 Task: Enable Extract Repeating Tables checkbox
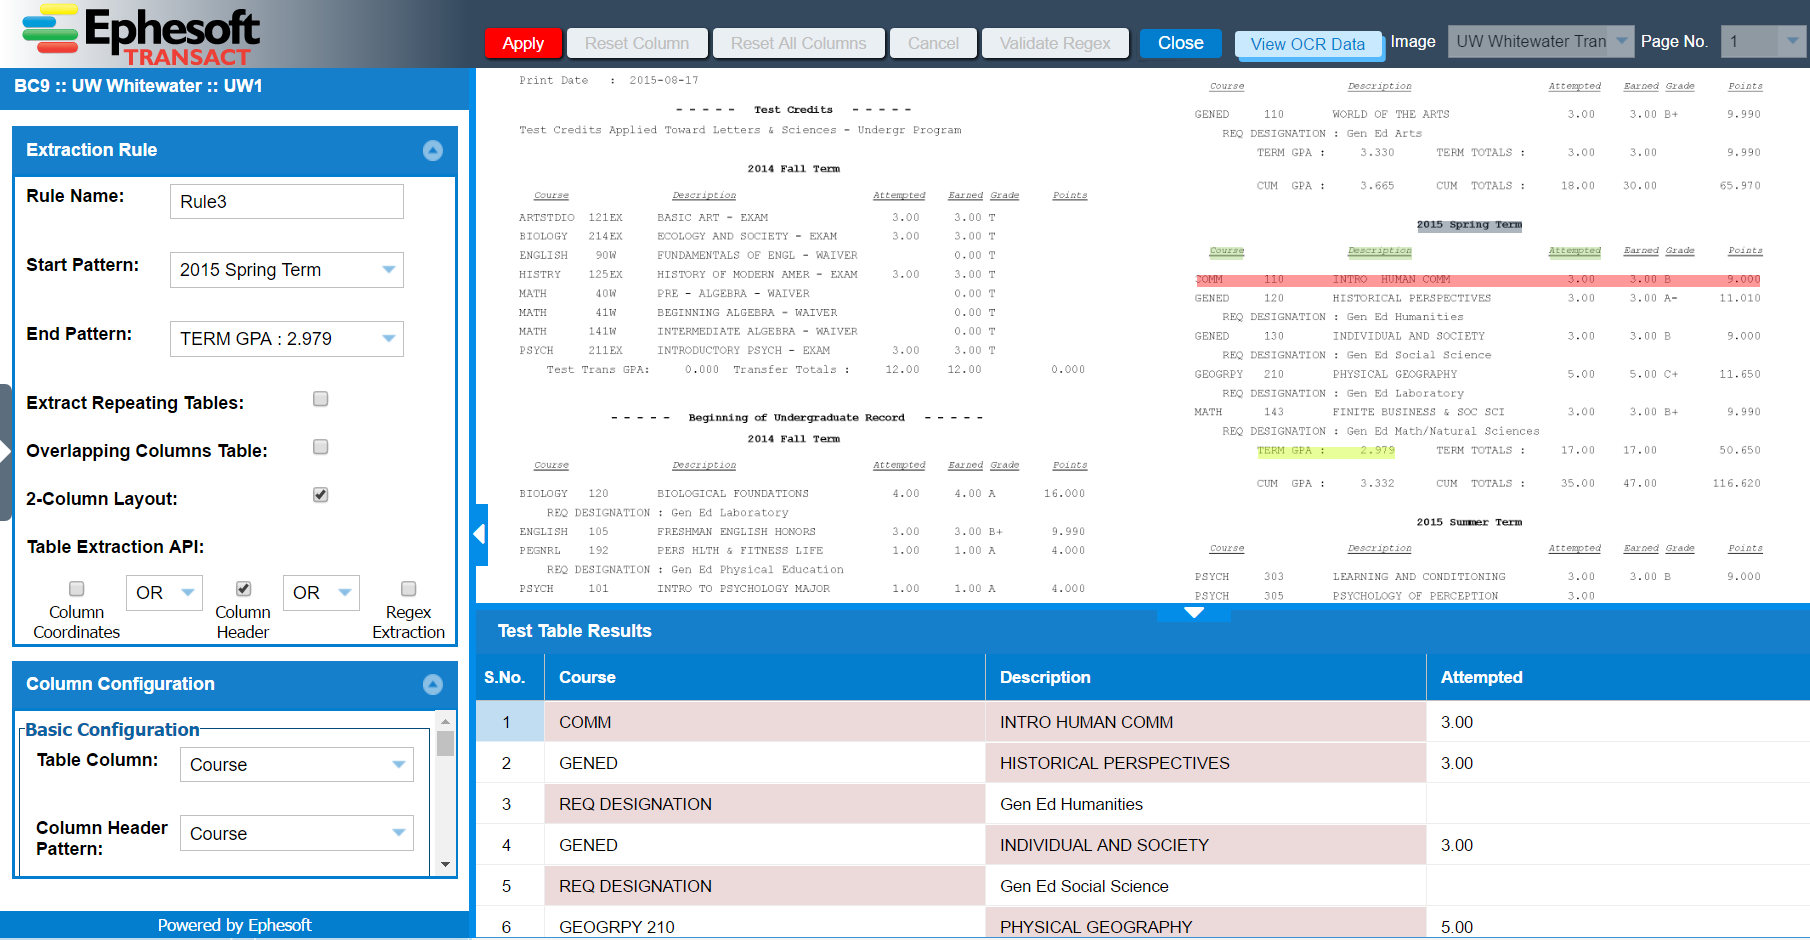pos(320,399)
